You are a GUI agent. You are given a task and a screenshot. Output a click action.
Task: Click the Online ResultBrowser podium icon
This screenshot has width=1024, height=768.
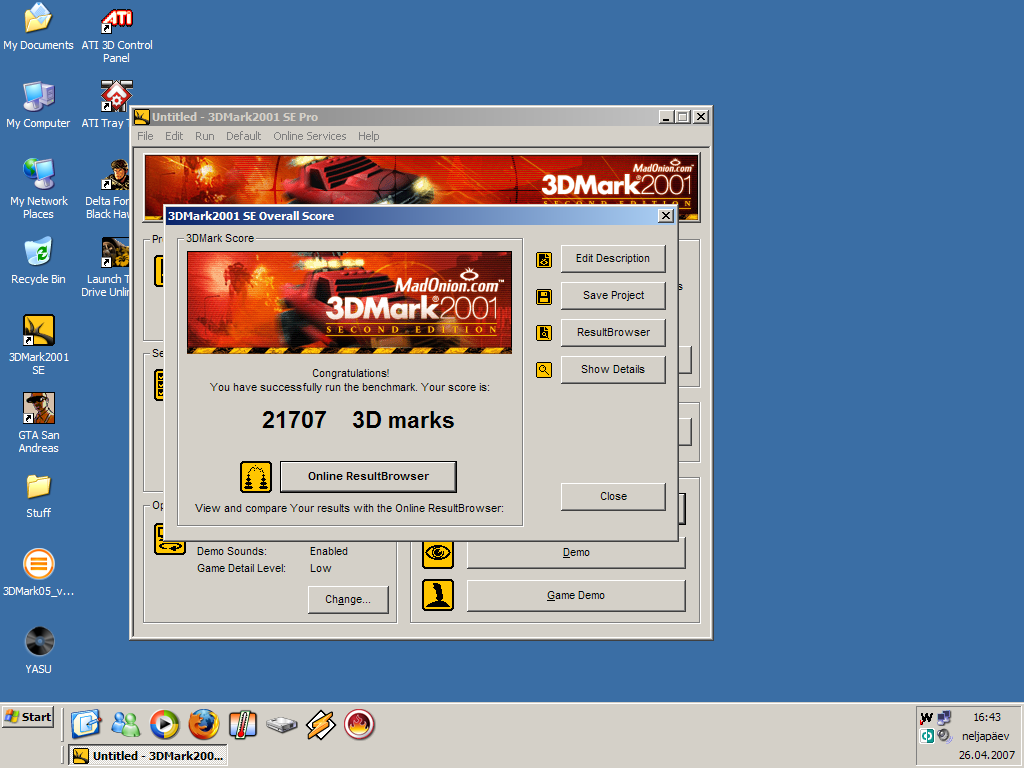[255, 477]
